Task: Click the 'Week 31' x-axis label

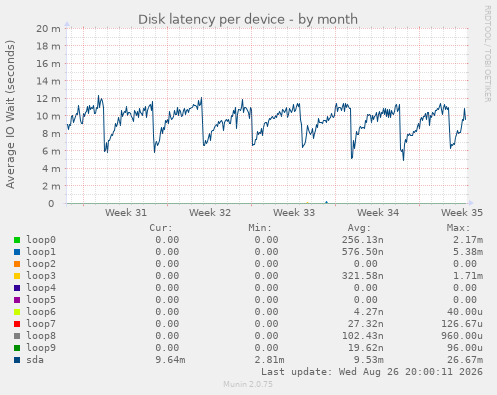Action: [x=126, y=213]
